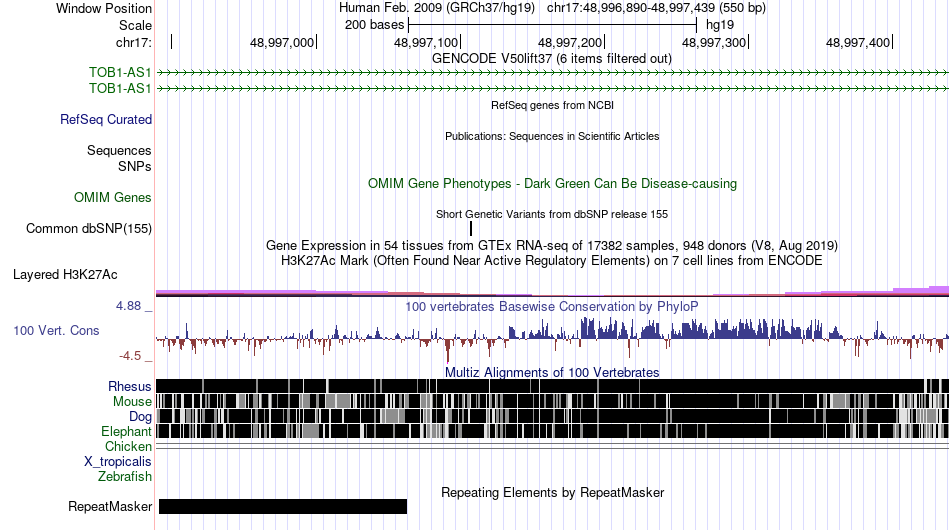Screen dimensions: 950x530
Task: Click the second TOB1-AS1 track label
Action: (x=120, y=88)
